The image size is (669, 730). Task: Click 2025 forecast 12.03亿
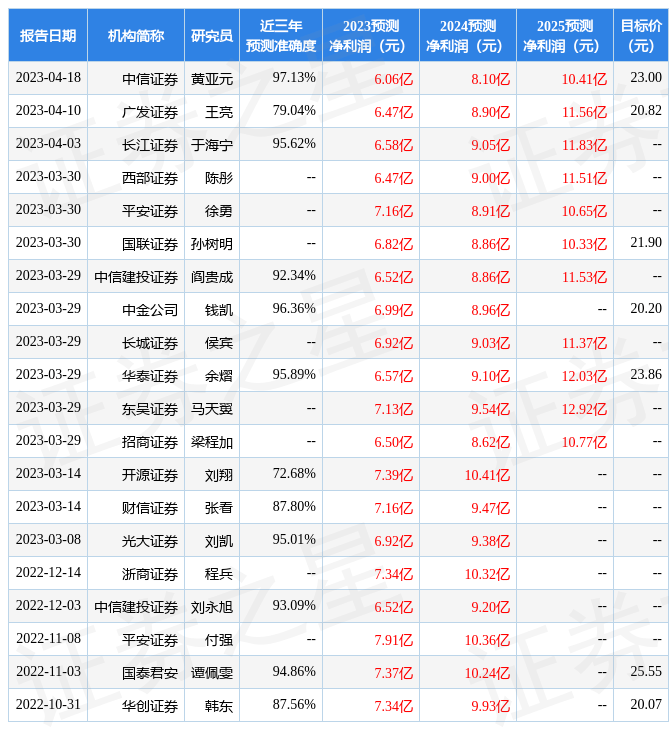click(x=584, y=377)
